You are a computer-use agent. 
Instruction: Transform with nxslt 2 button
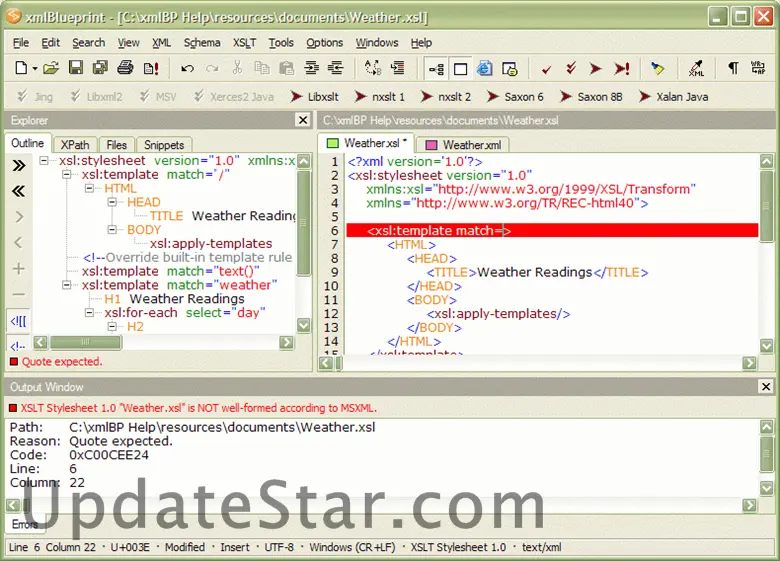(x=446, y=96)
